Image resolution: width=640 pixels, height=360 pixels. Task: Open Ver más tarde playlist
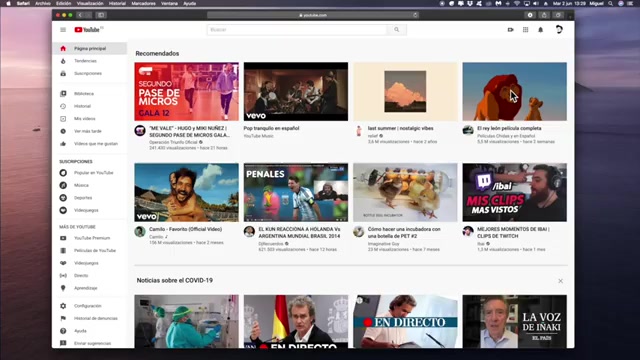[89, 131]
